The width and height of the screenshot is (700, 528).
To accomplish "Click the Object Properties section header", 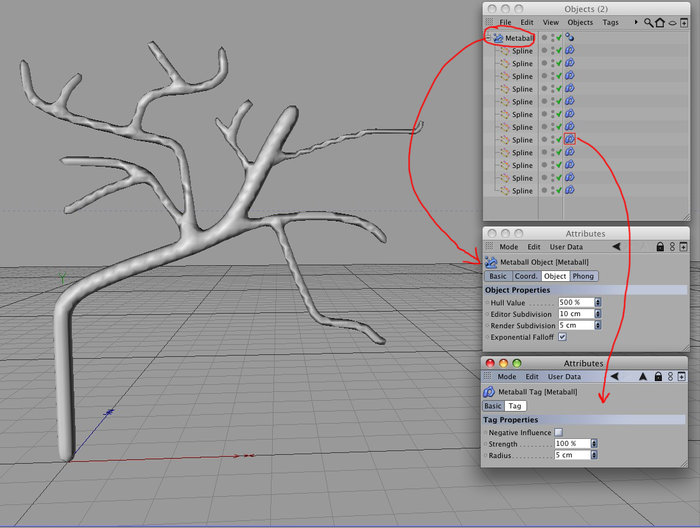I will (x=586, y=290).
